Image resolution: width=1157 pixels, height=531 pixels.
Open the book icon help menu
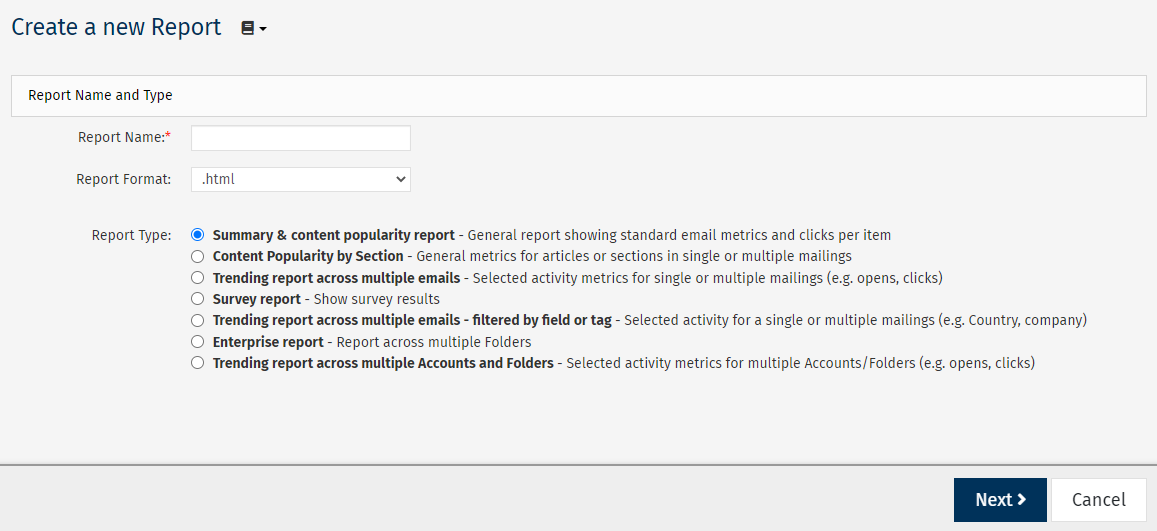coord(248,28)
